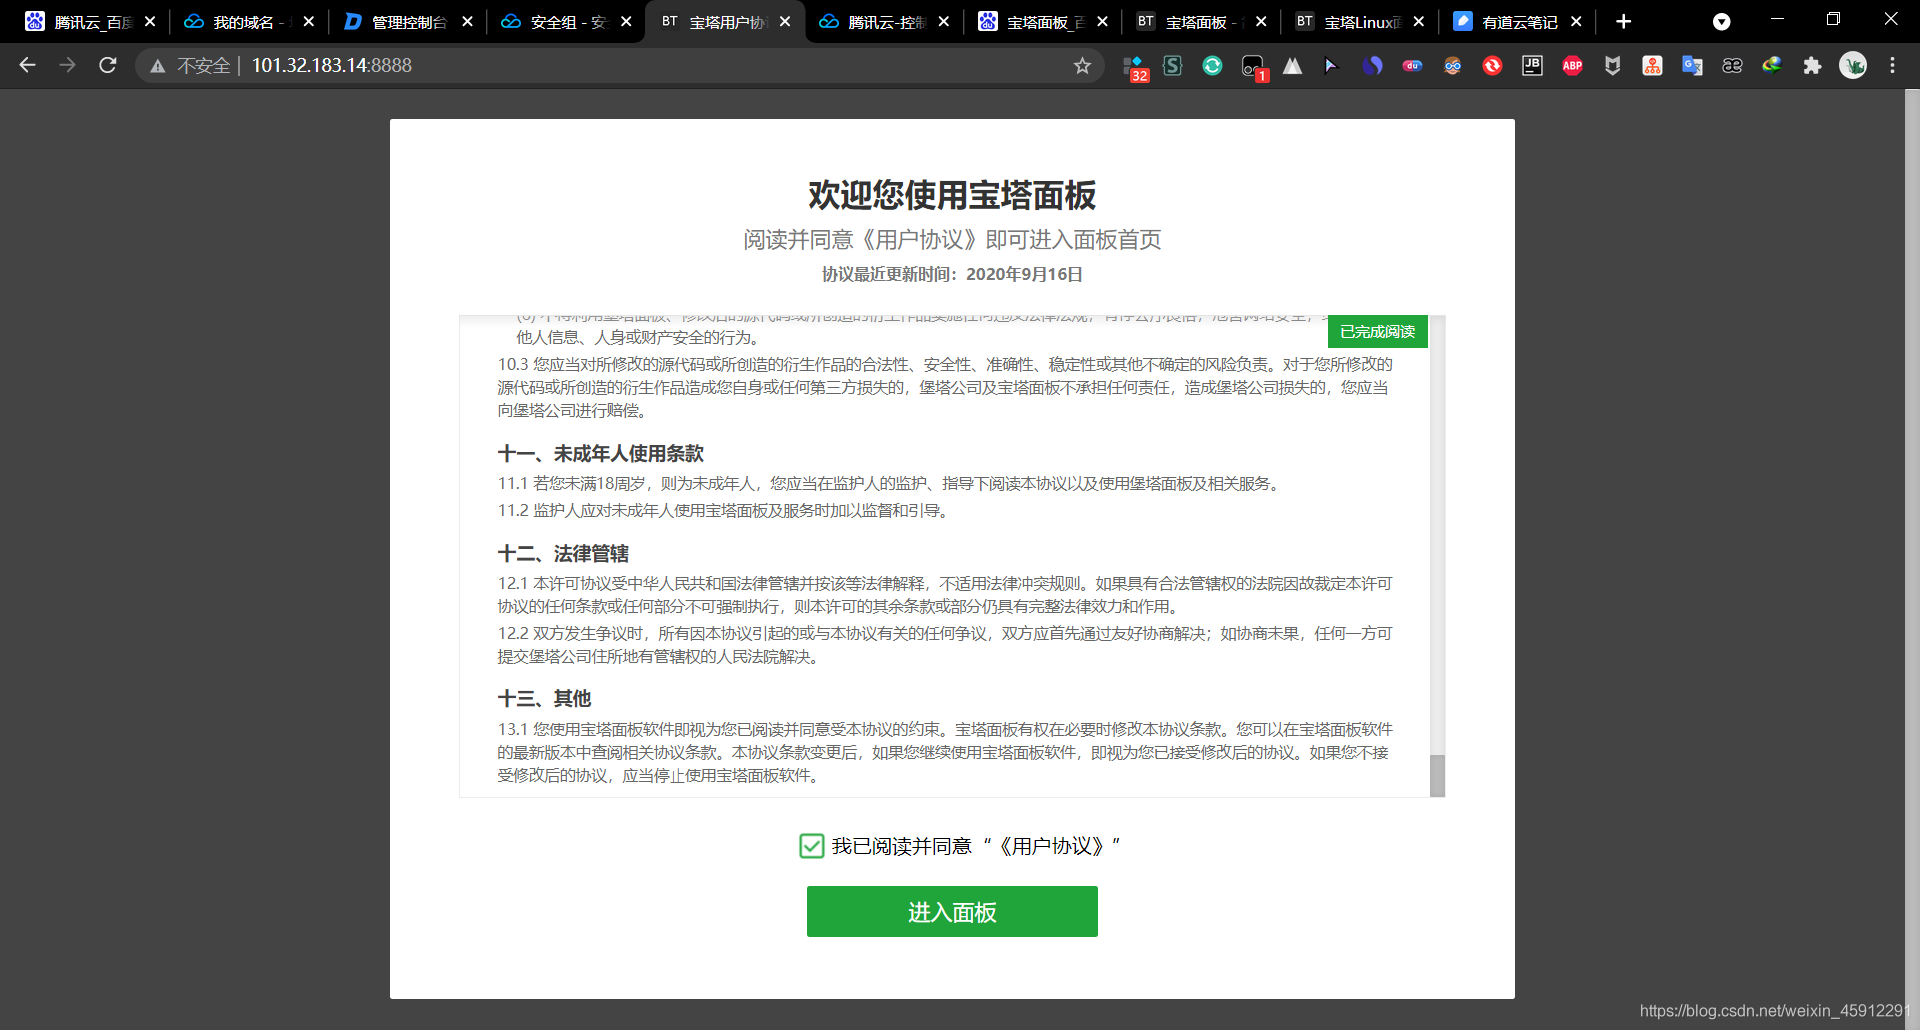Open the JetBrains JB extension icon
The width and height of the screenshot is (1920, 1030).
1532,65
